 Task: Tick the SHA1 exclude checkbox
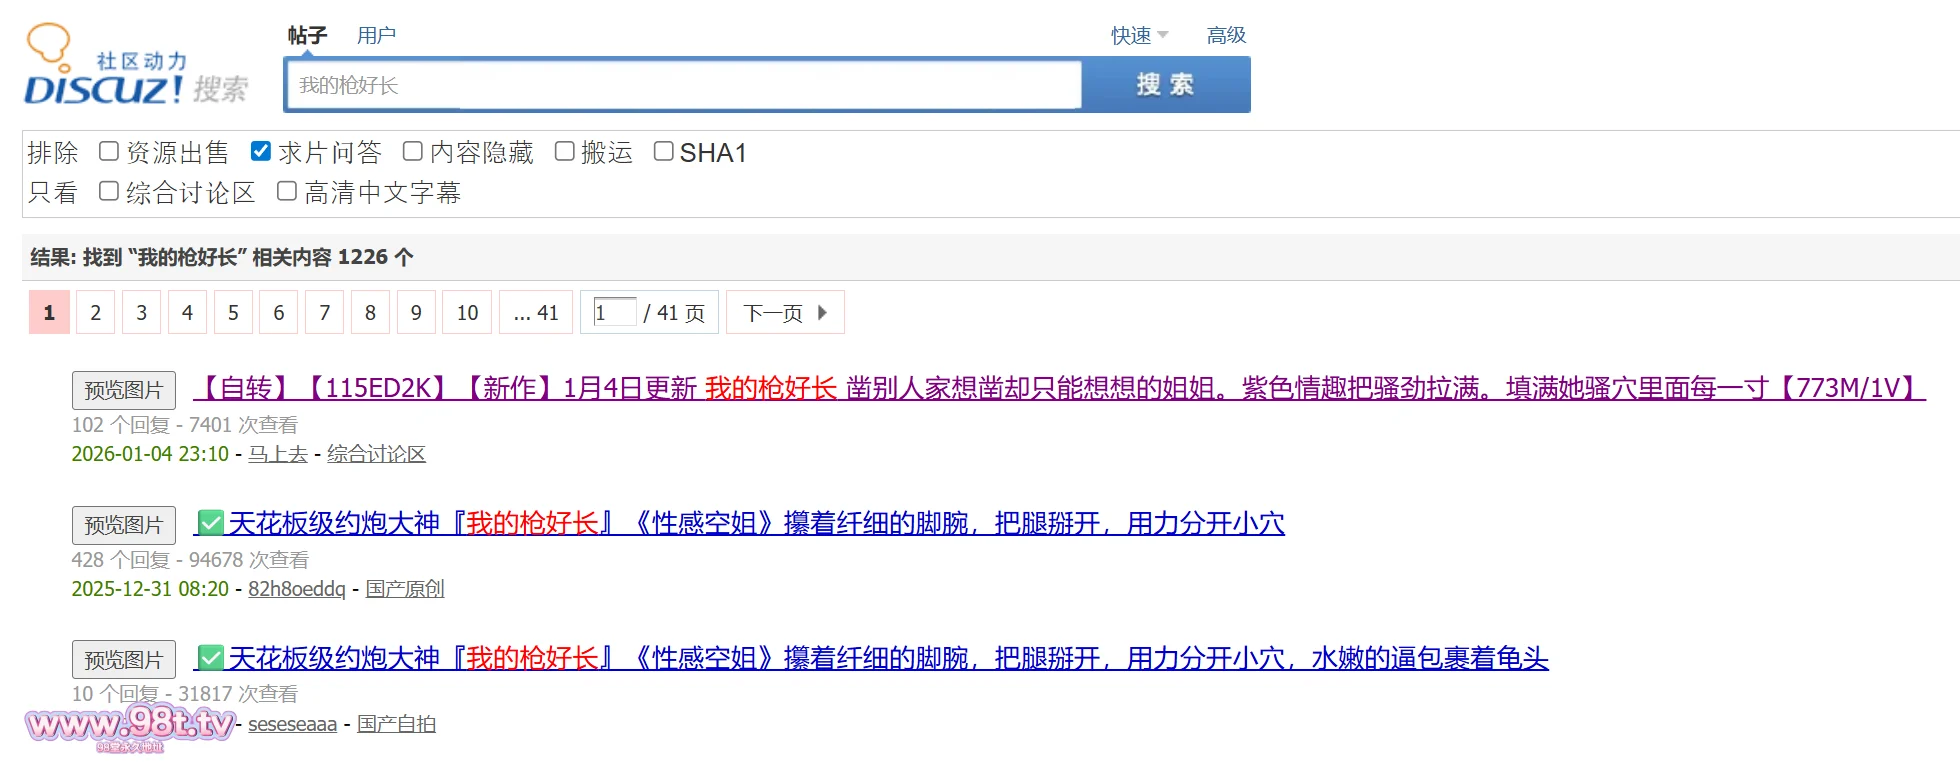[663, 152]
